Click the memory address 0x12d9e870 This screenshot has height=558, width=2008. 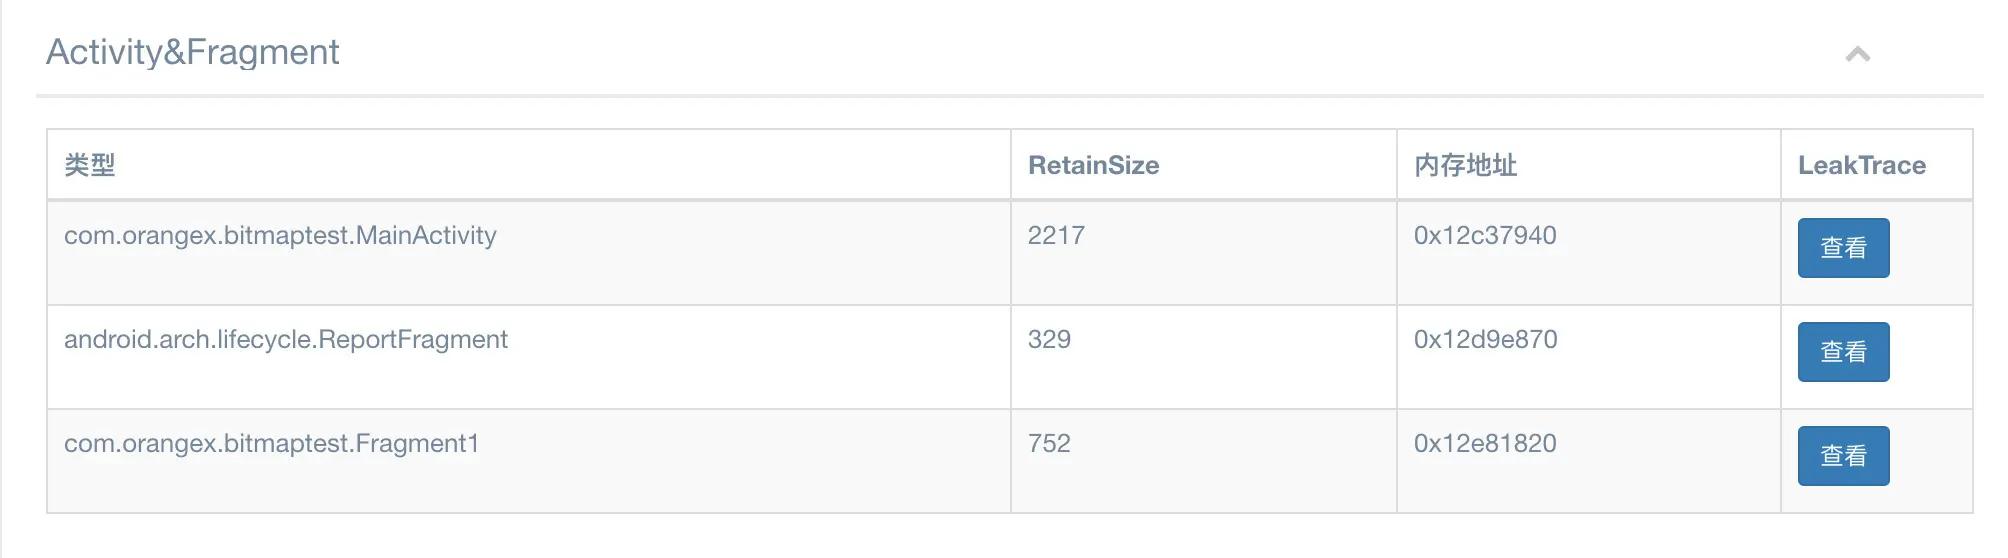coord(1485,340)
